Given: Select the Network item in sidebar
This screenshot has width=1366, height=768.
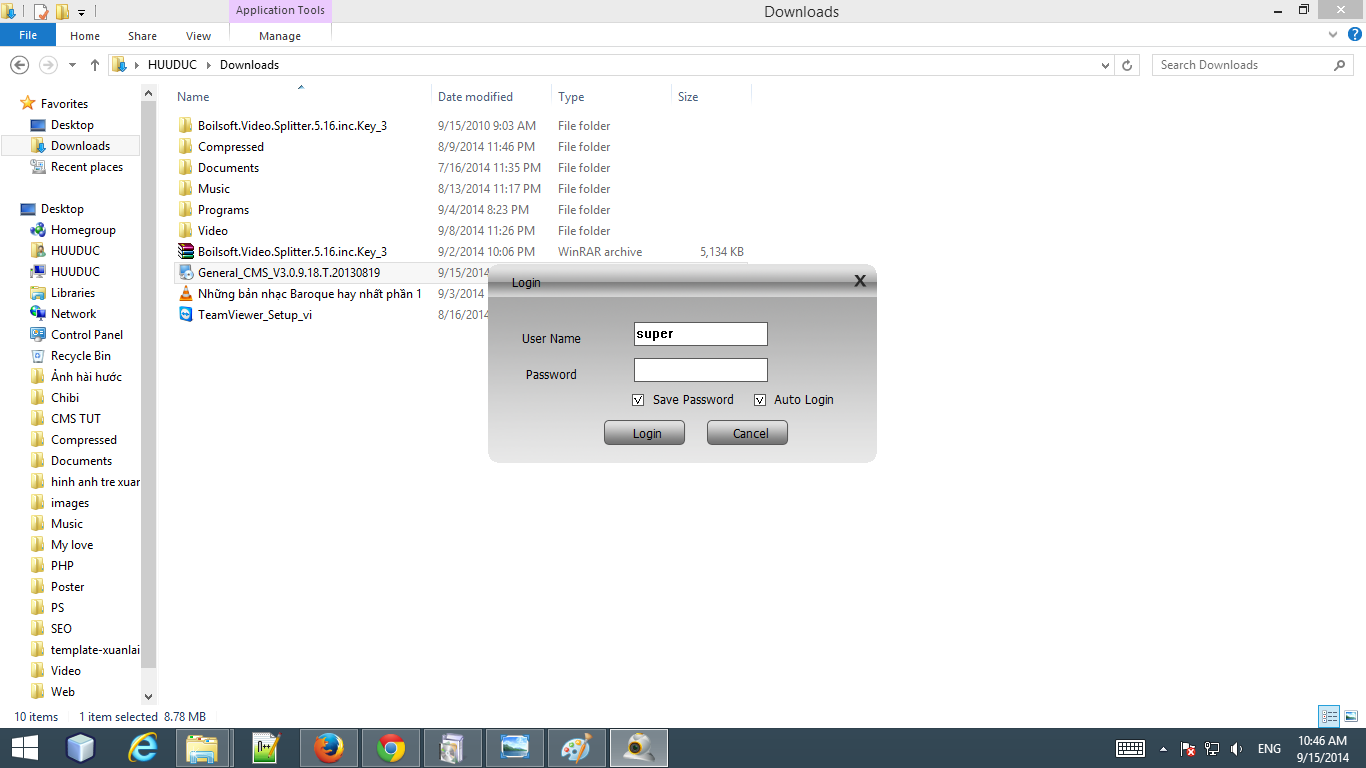Looking at the screenshot, I should click(x=63, y=314).
